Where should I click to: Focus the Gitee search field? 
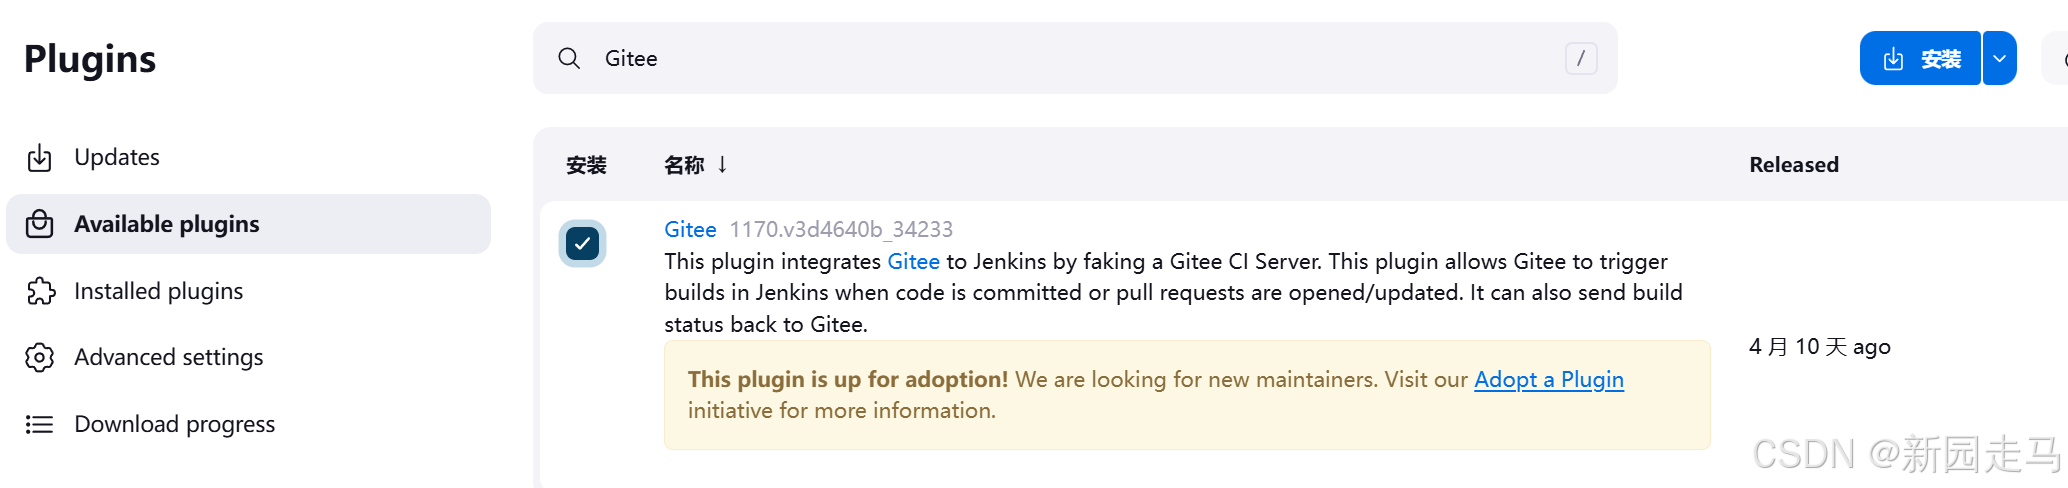coord(1075,58)
